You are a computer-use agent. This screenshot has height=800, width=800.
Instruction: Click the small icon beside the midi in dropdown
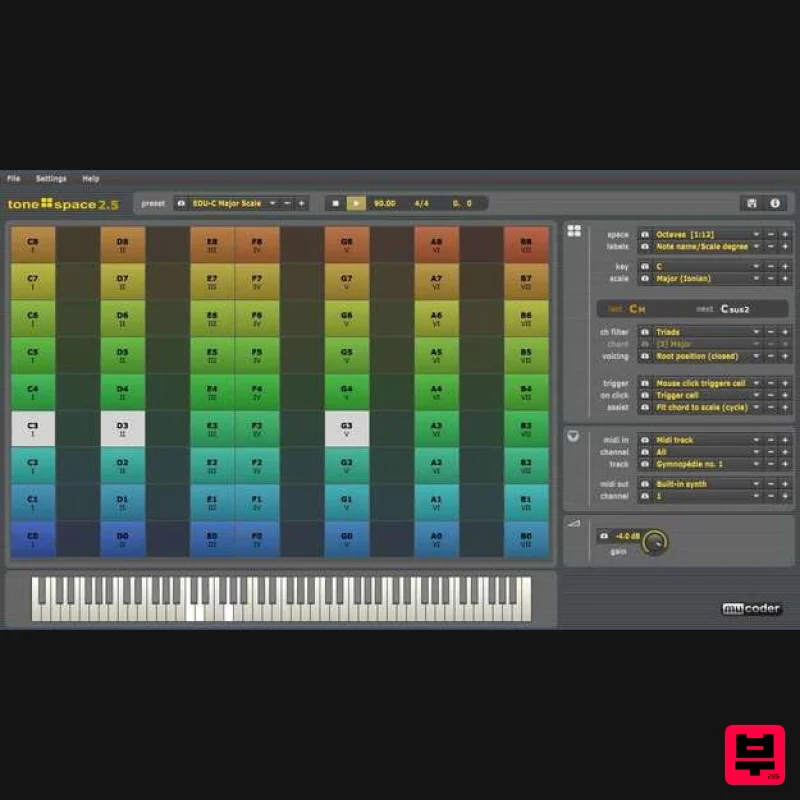[645, 440]
